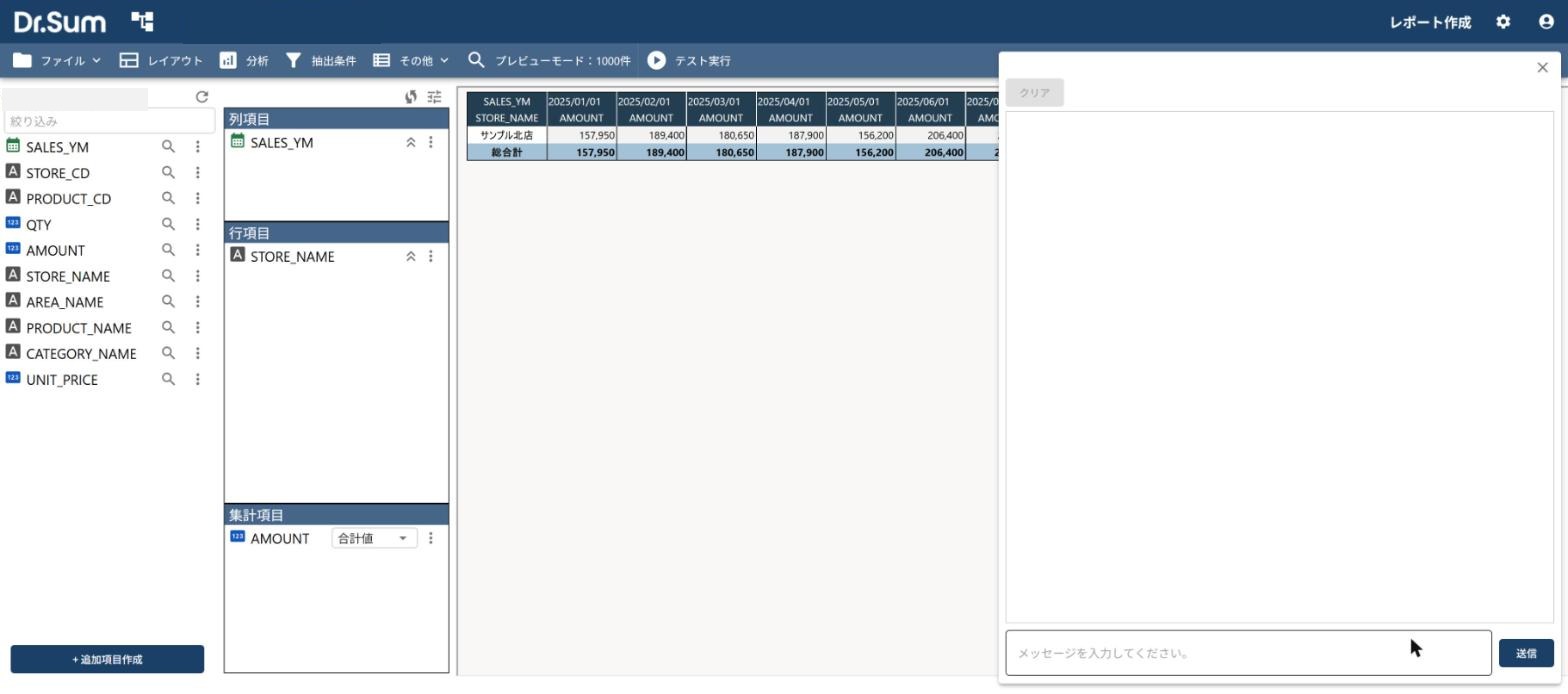
Task: Open more options for STORE_NAME row item
Action: point(431,256)
